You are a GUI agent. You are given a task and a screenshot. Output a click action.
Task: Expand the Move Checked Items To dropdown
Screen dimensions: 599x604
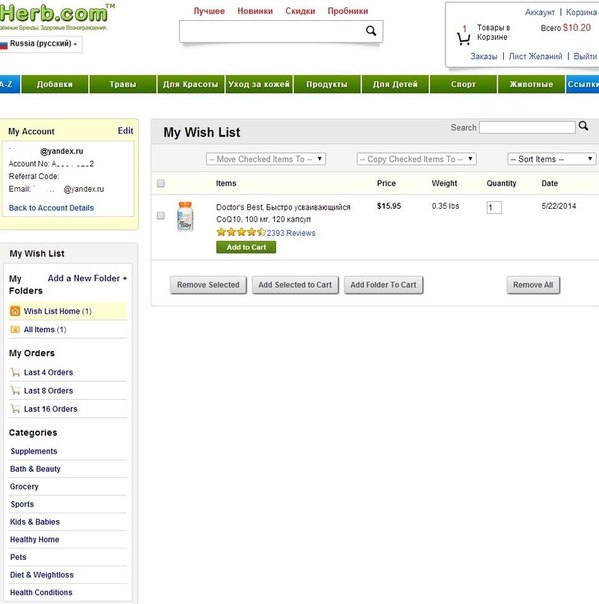coord(266,159)
